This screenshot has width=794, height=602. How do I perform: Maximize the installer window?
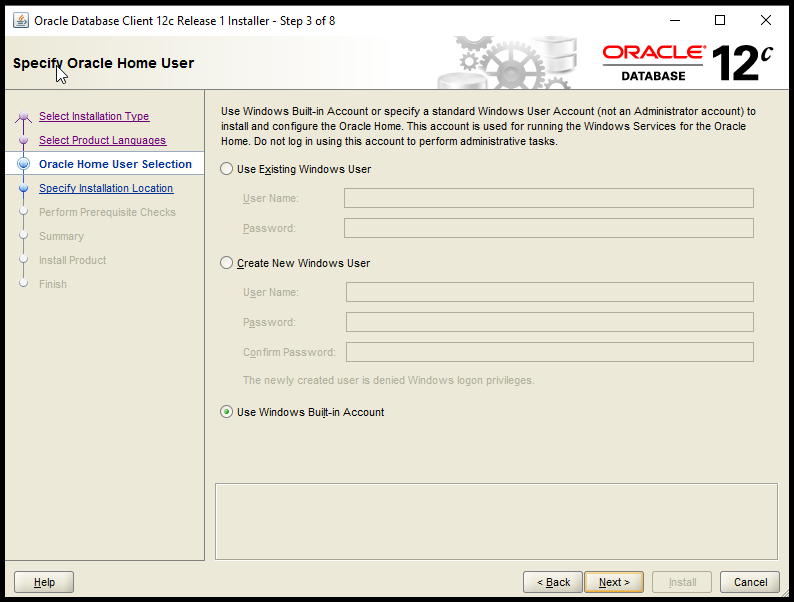pos(720,20)
